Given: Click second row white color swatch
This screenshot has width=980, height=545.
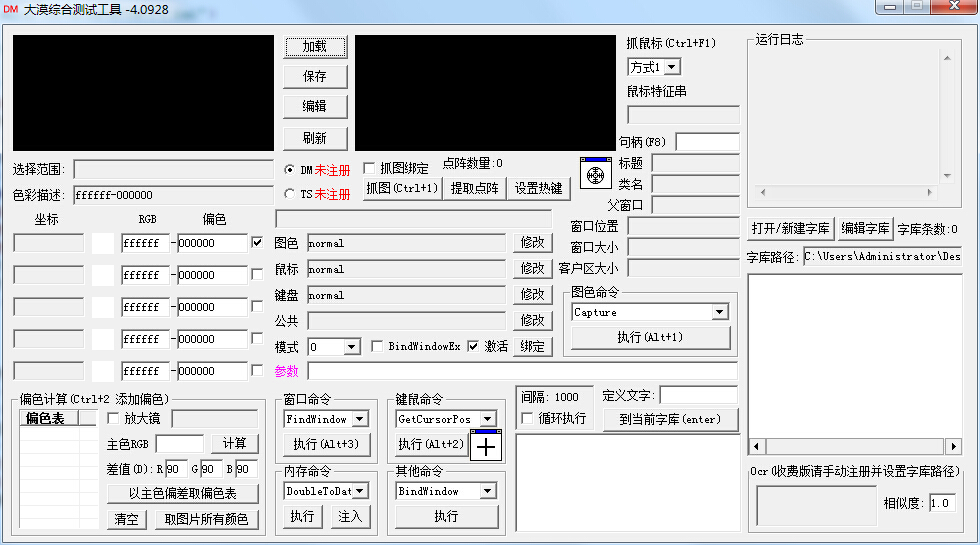Looking at the screenshot, I should point(103,275).
